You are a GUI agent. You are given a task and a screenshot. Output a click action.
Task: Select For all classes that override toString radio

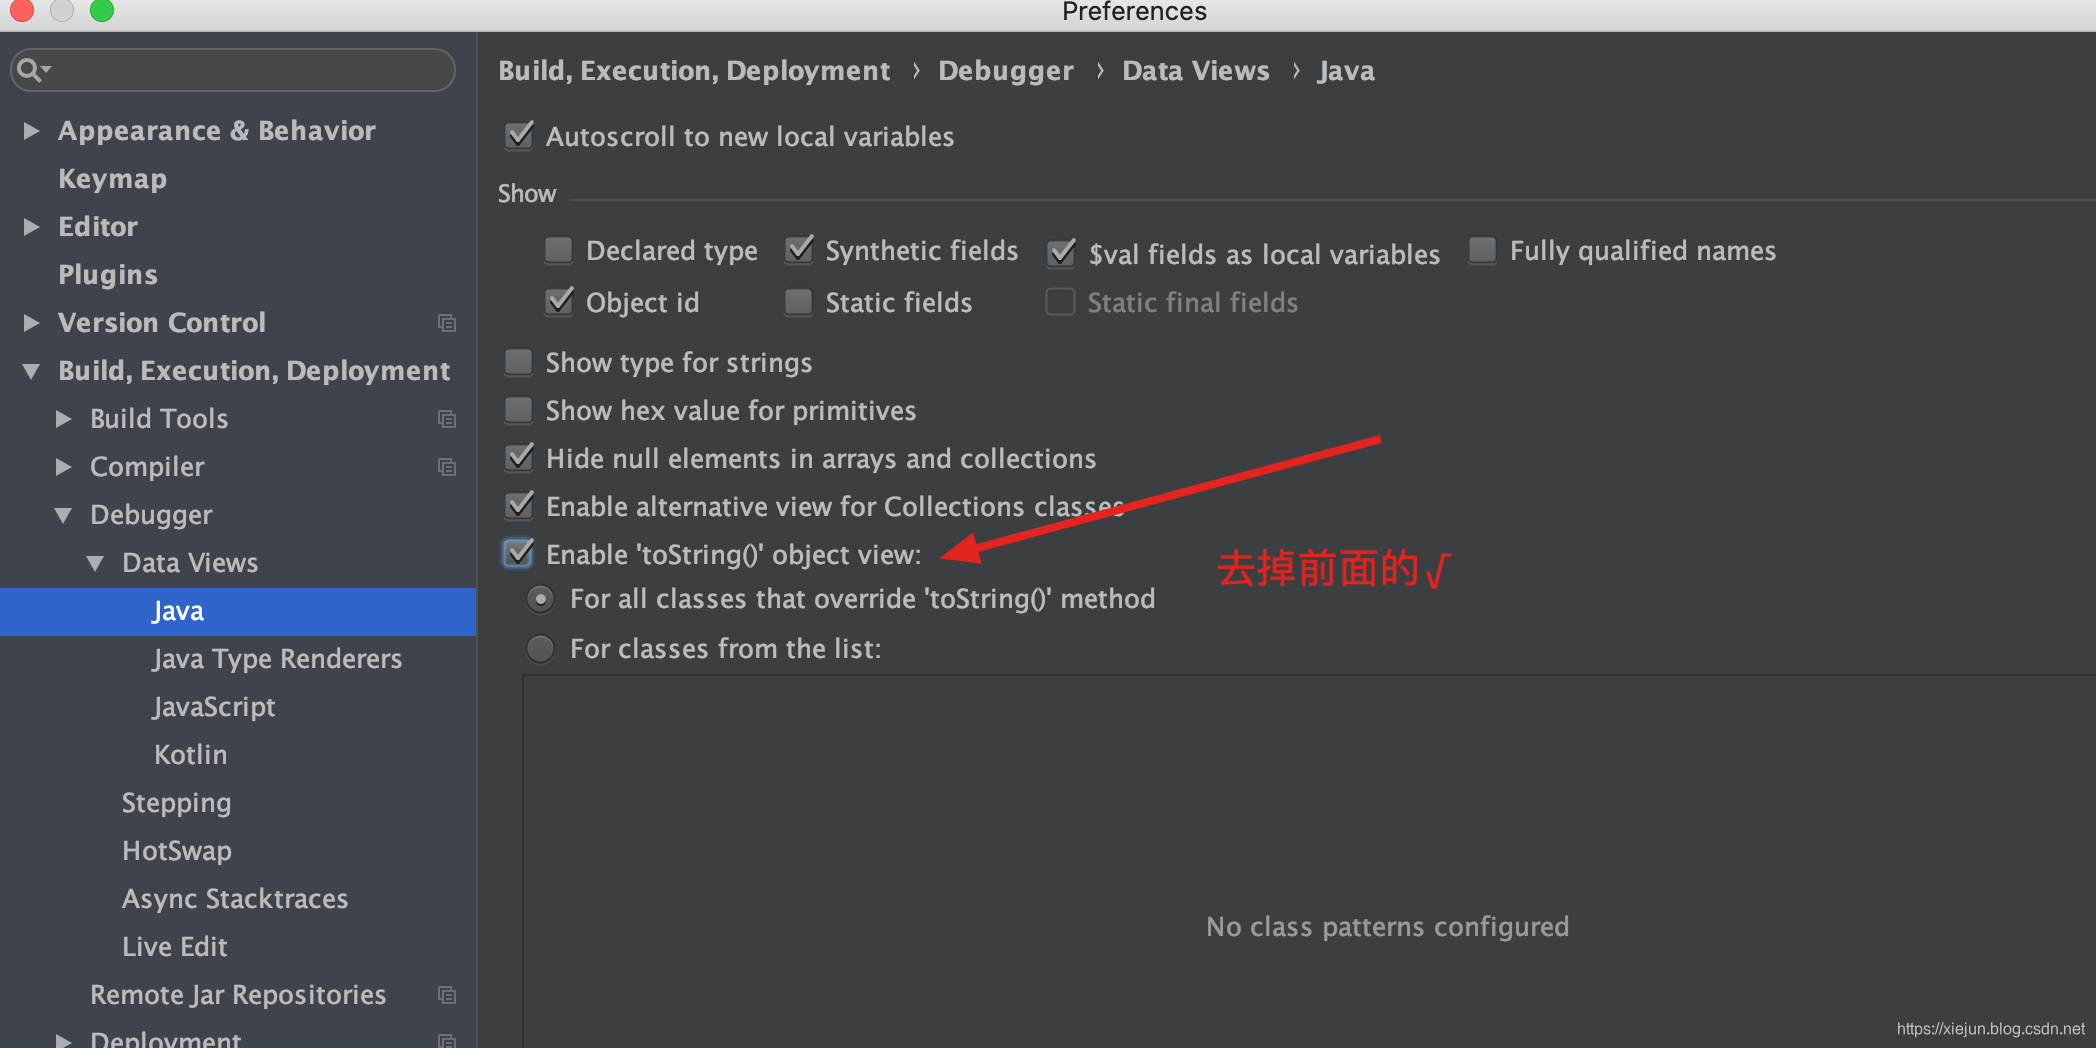tap(540, 599)
